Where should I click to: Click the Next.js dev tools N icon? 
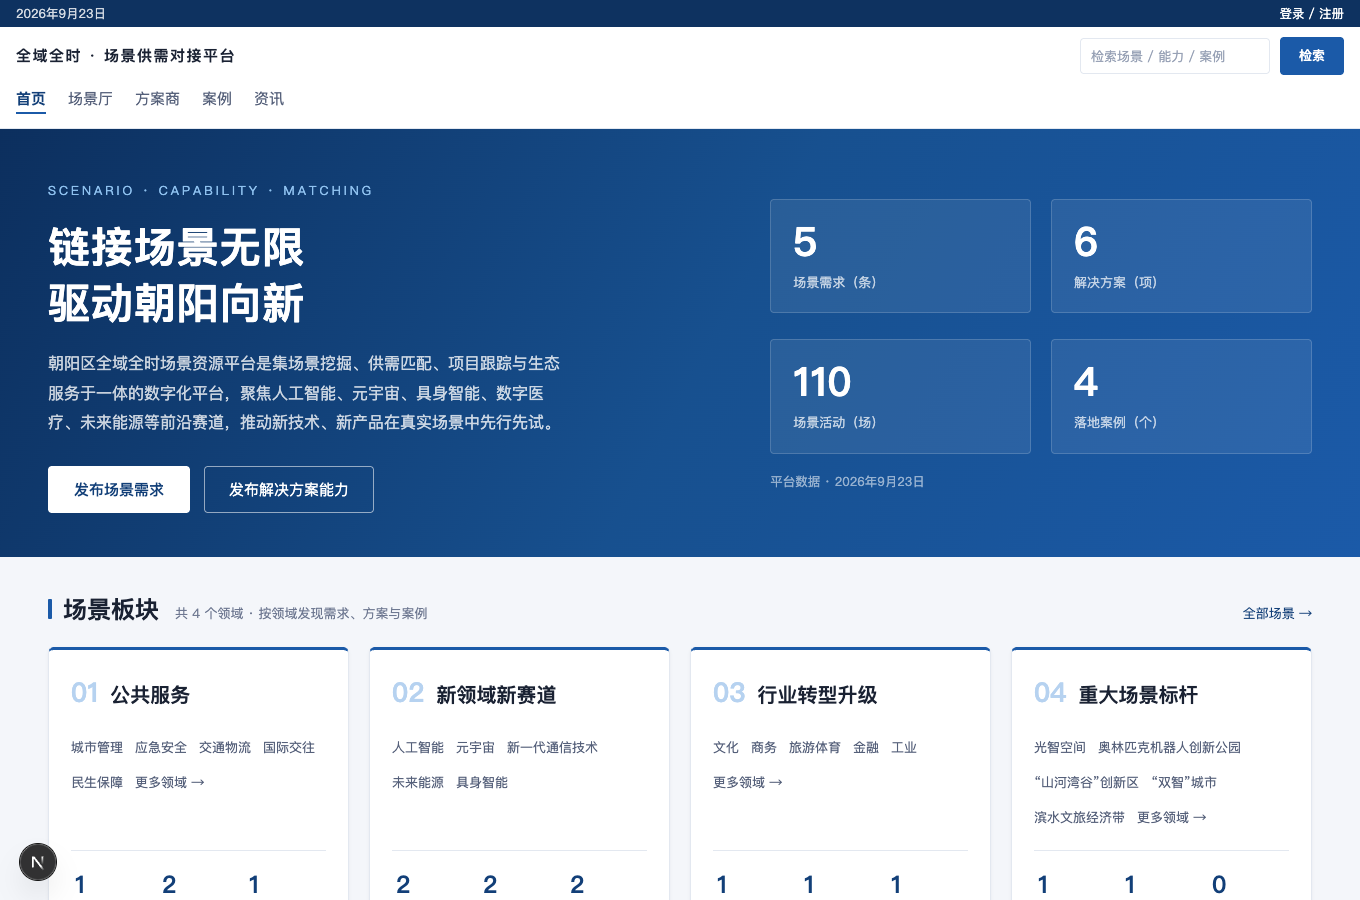point(38,862)
